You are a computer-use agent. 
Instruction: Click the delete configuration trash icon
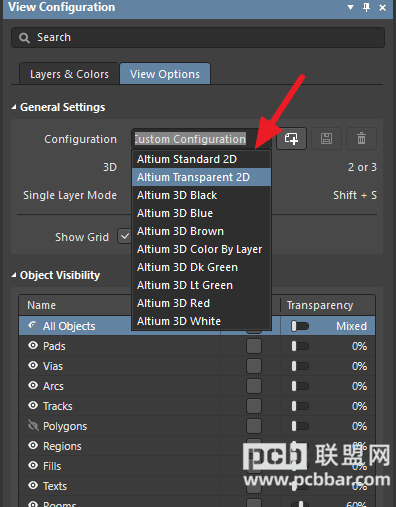click(x=362, y=138)
